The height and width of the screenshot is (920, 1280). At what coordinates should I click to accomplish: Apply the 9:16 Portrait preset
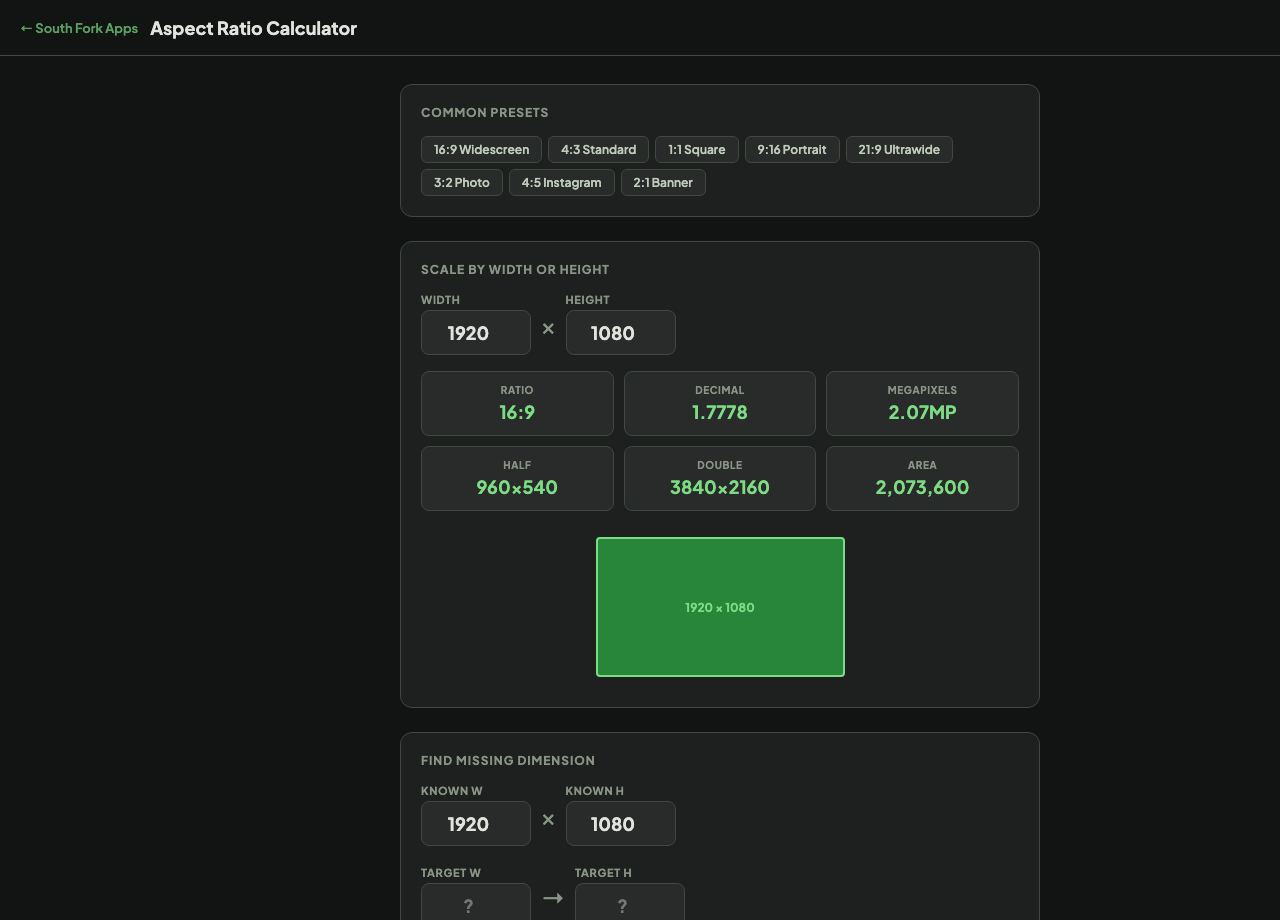point(792,150)
